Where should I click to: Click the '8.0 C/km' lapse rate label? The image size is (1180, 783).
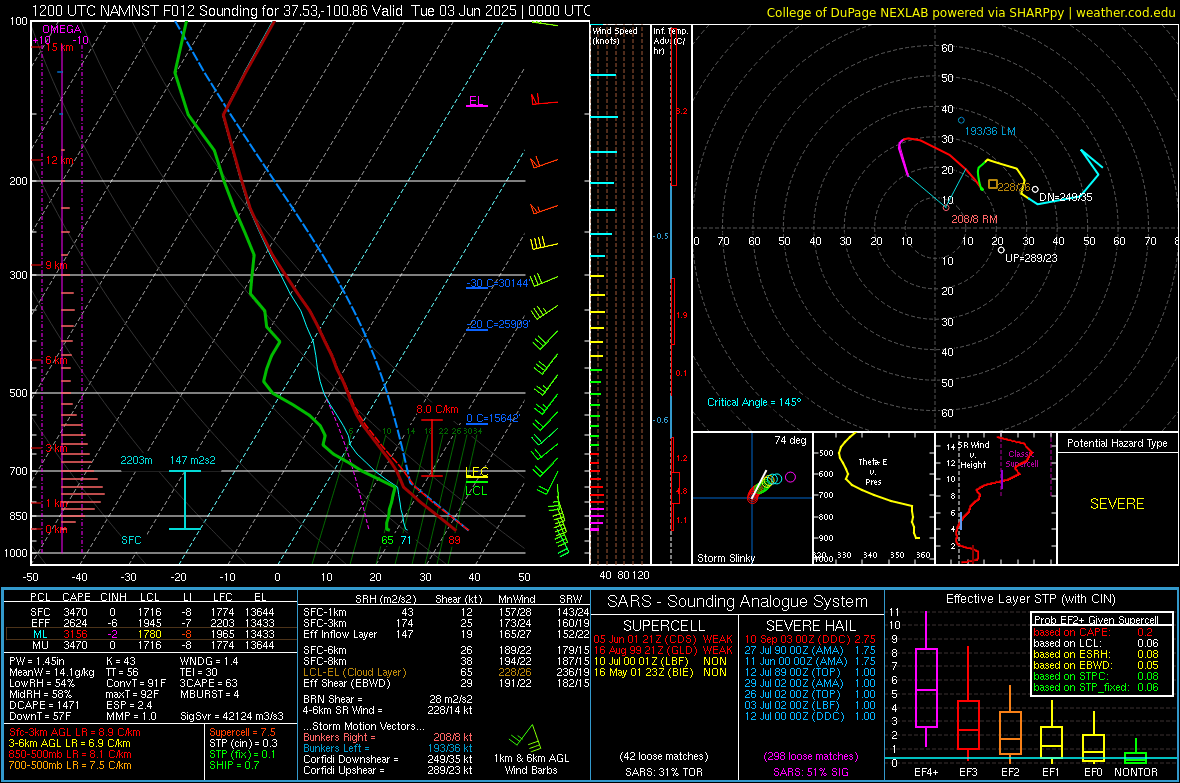pos(437,410)
